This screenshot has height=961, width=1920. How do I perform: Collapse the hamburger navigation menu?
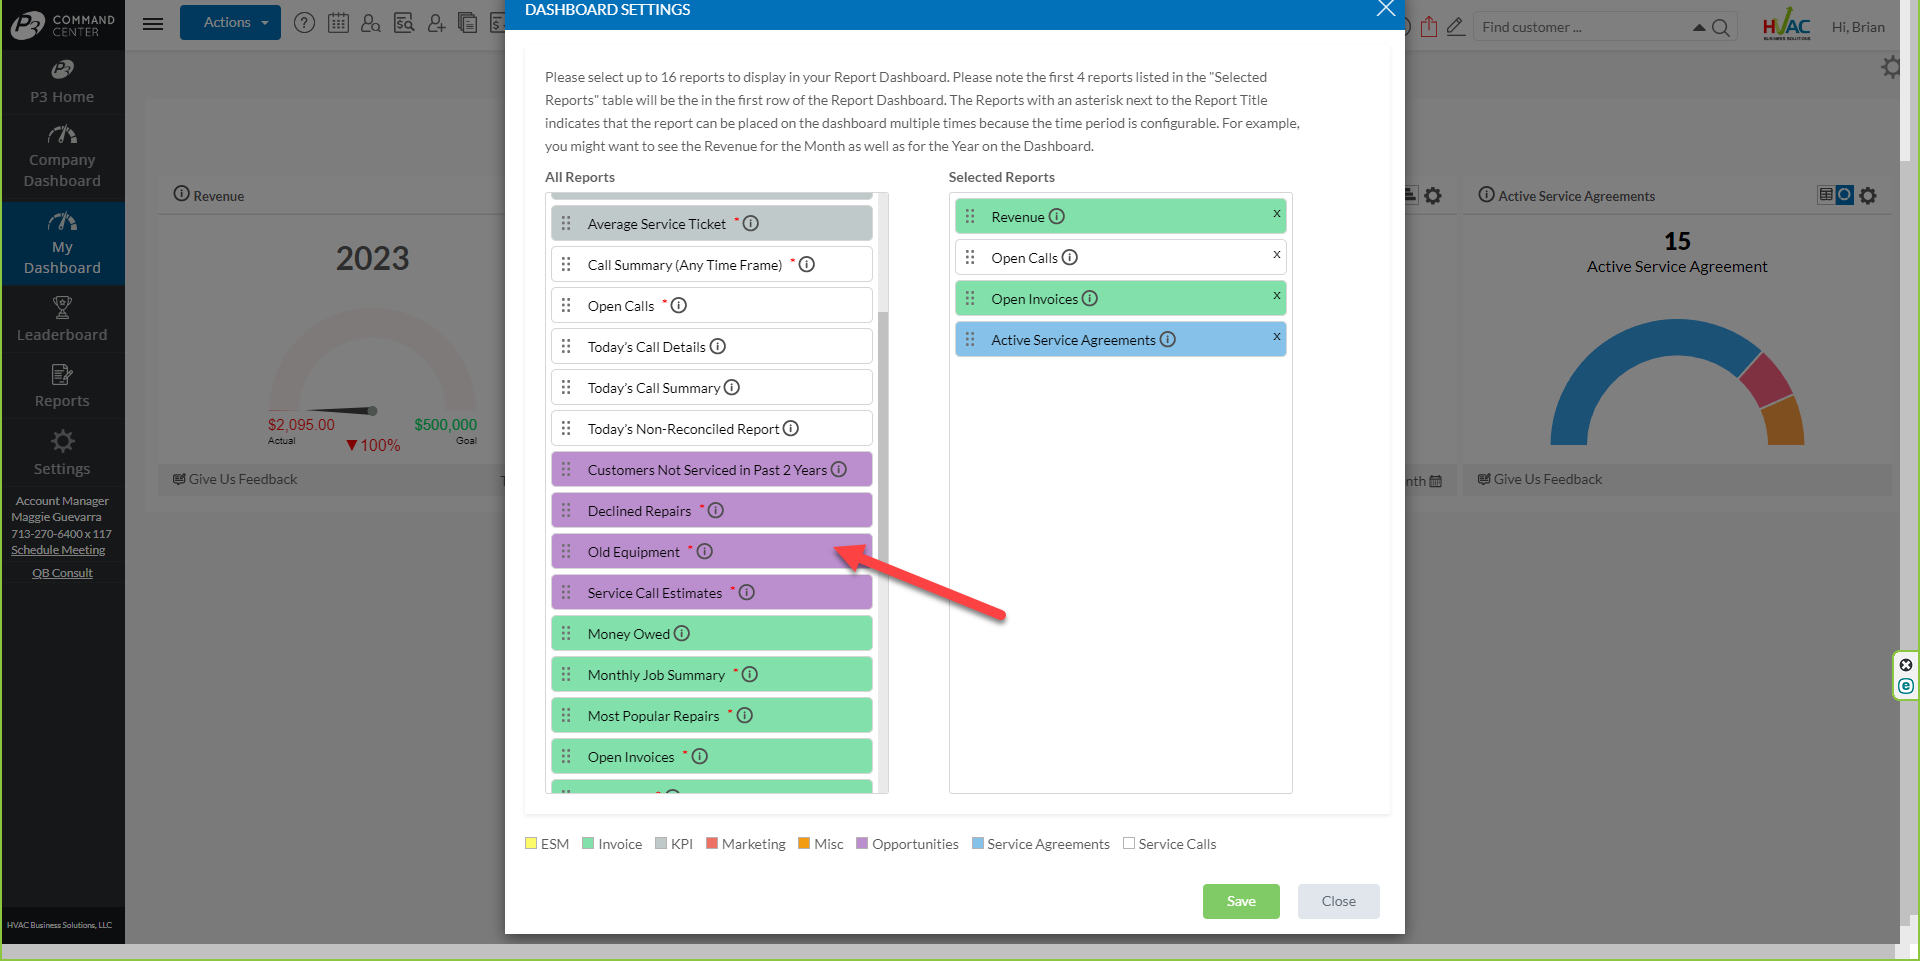152,24
